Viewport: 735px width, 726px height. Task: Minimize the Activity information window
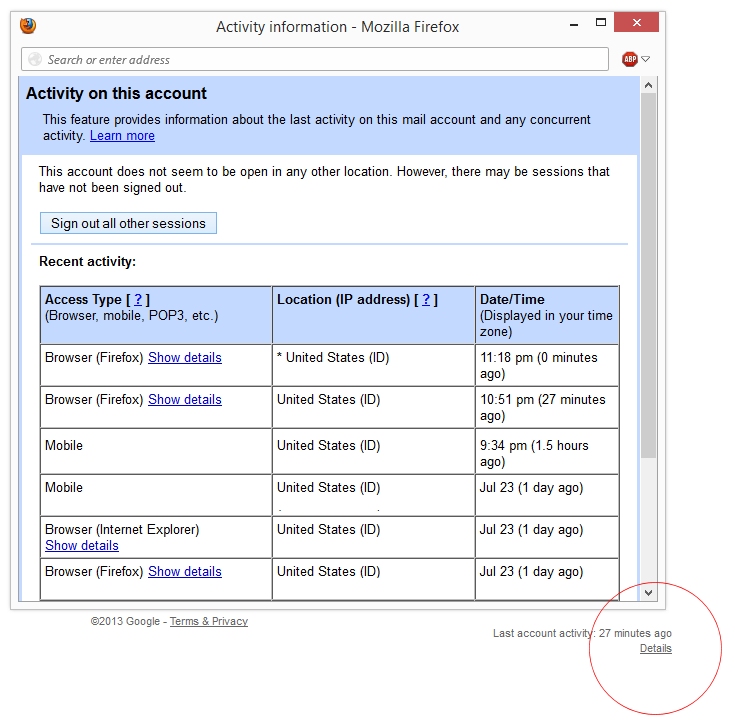[x=574, y=23]
